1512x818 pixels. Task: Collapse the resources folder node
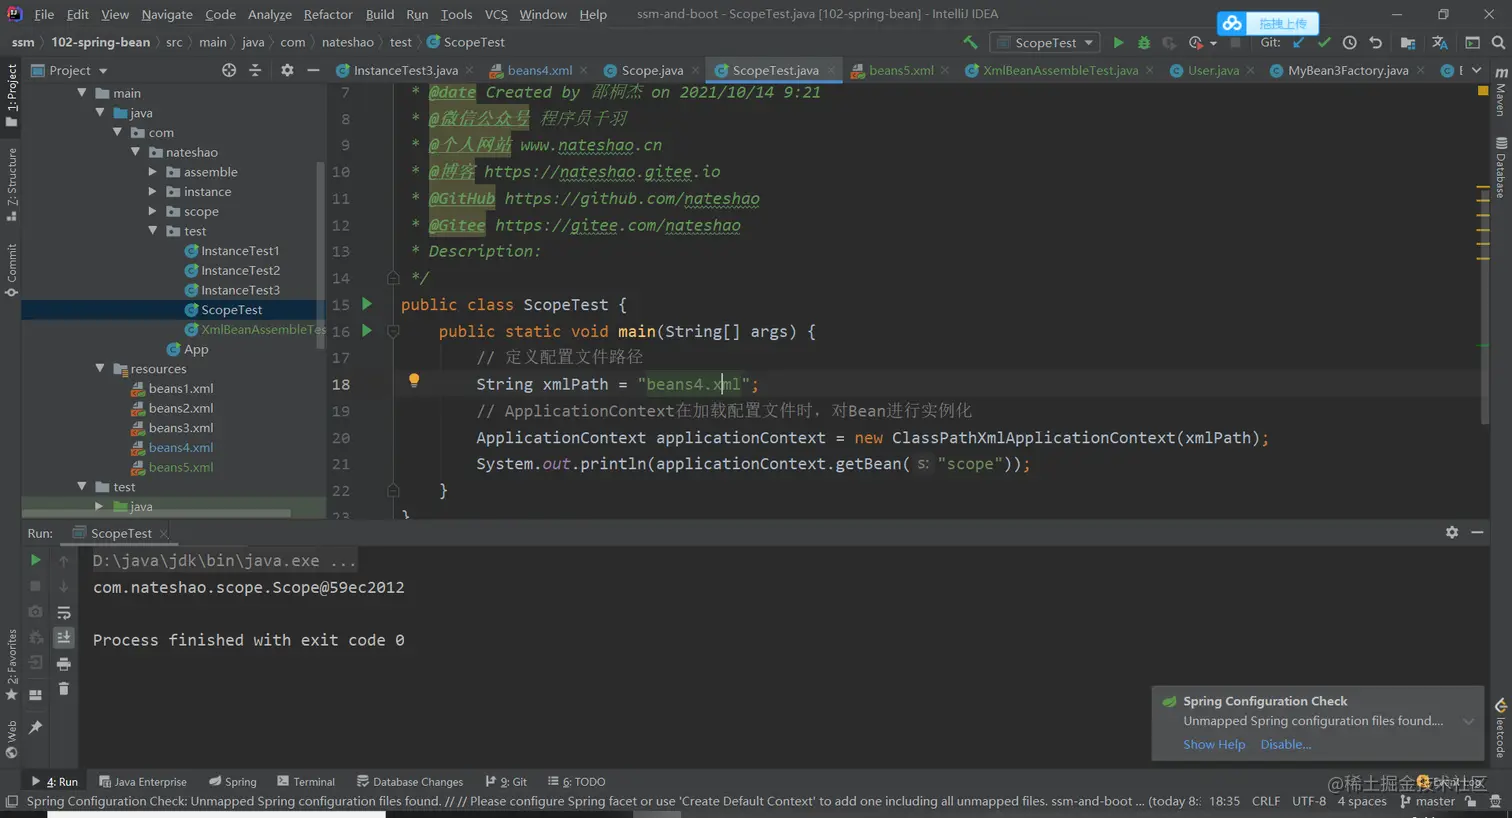(x=99, y=369)
